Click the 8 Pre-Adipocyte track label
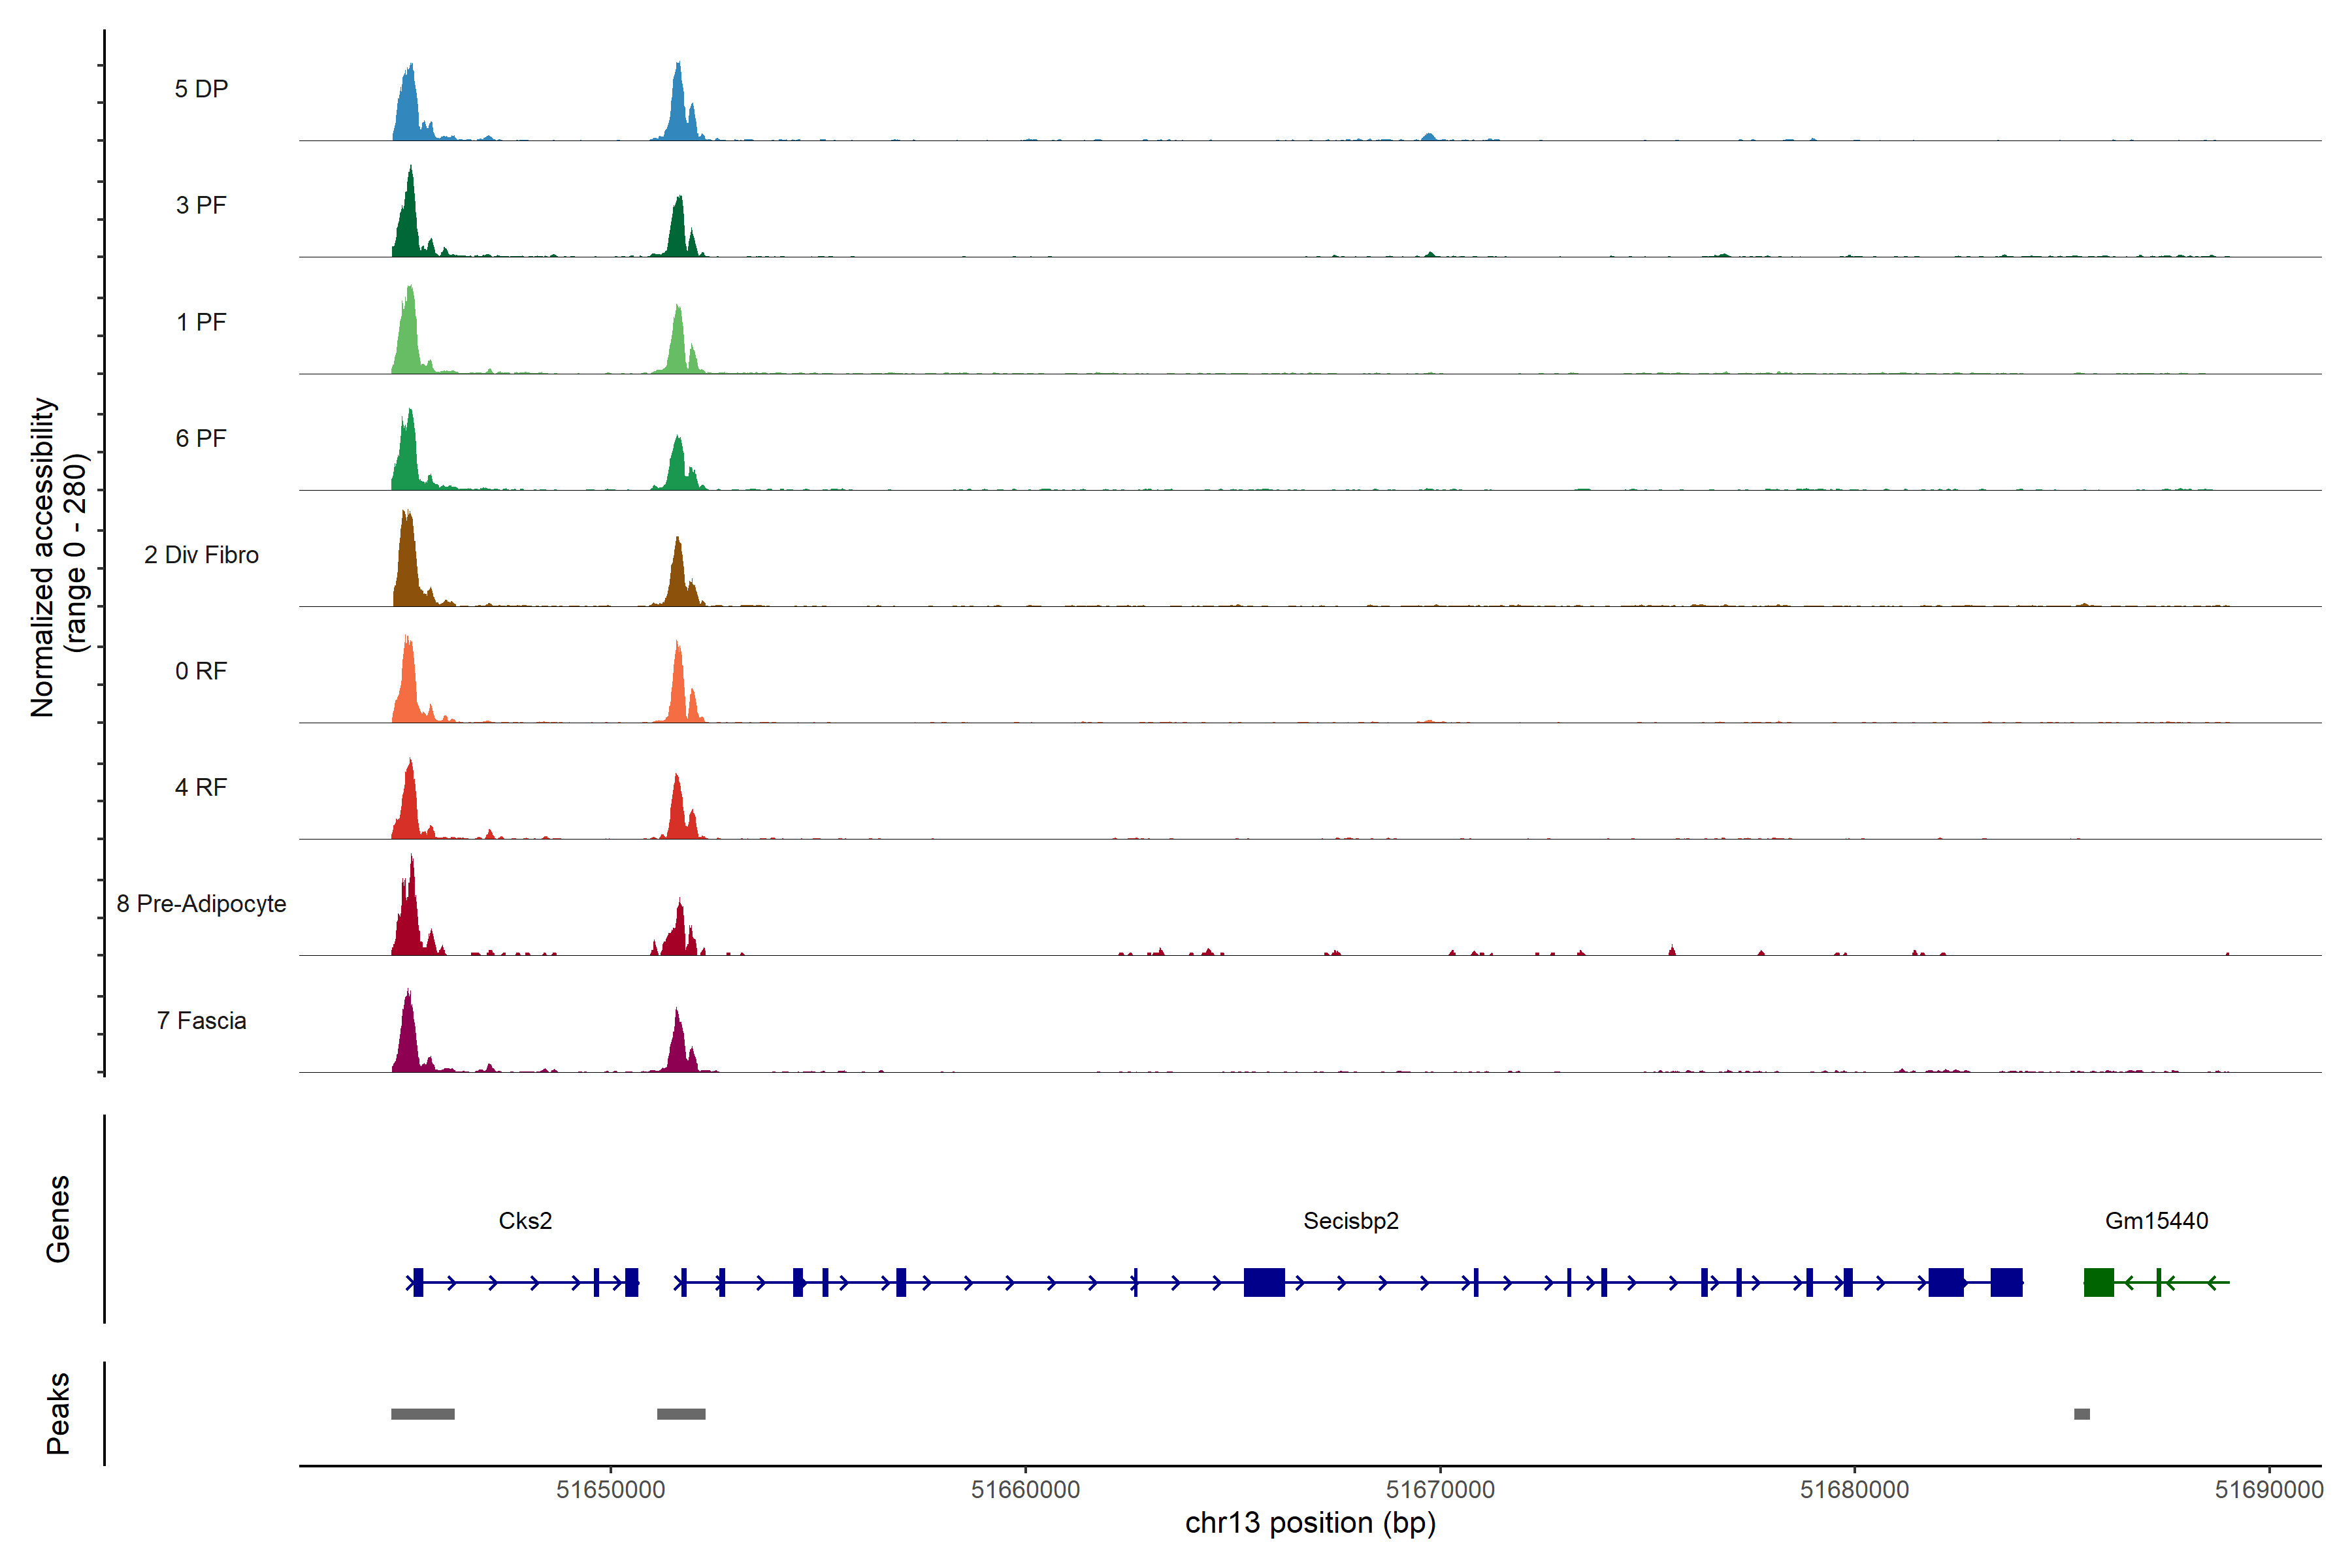The height and width of the screenshot is (1568, 2352). [x=201, y=904]
